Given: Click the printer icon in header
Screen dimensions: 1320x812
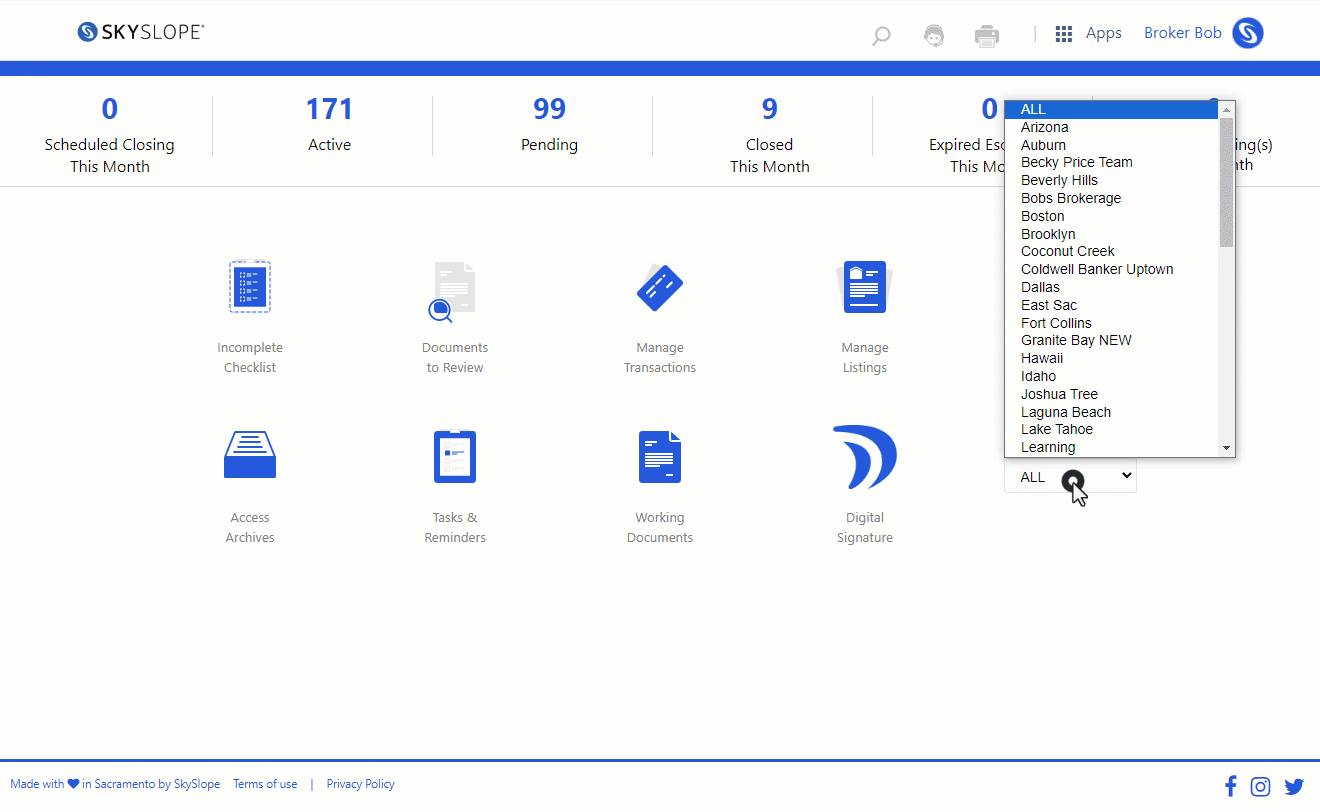Looking at the screenshot, I should pos(987,36).
